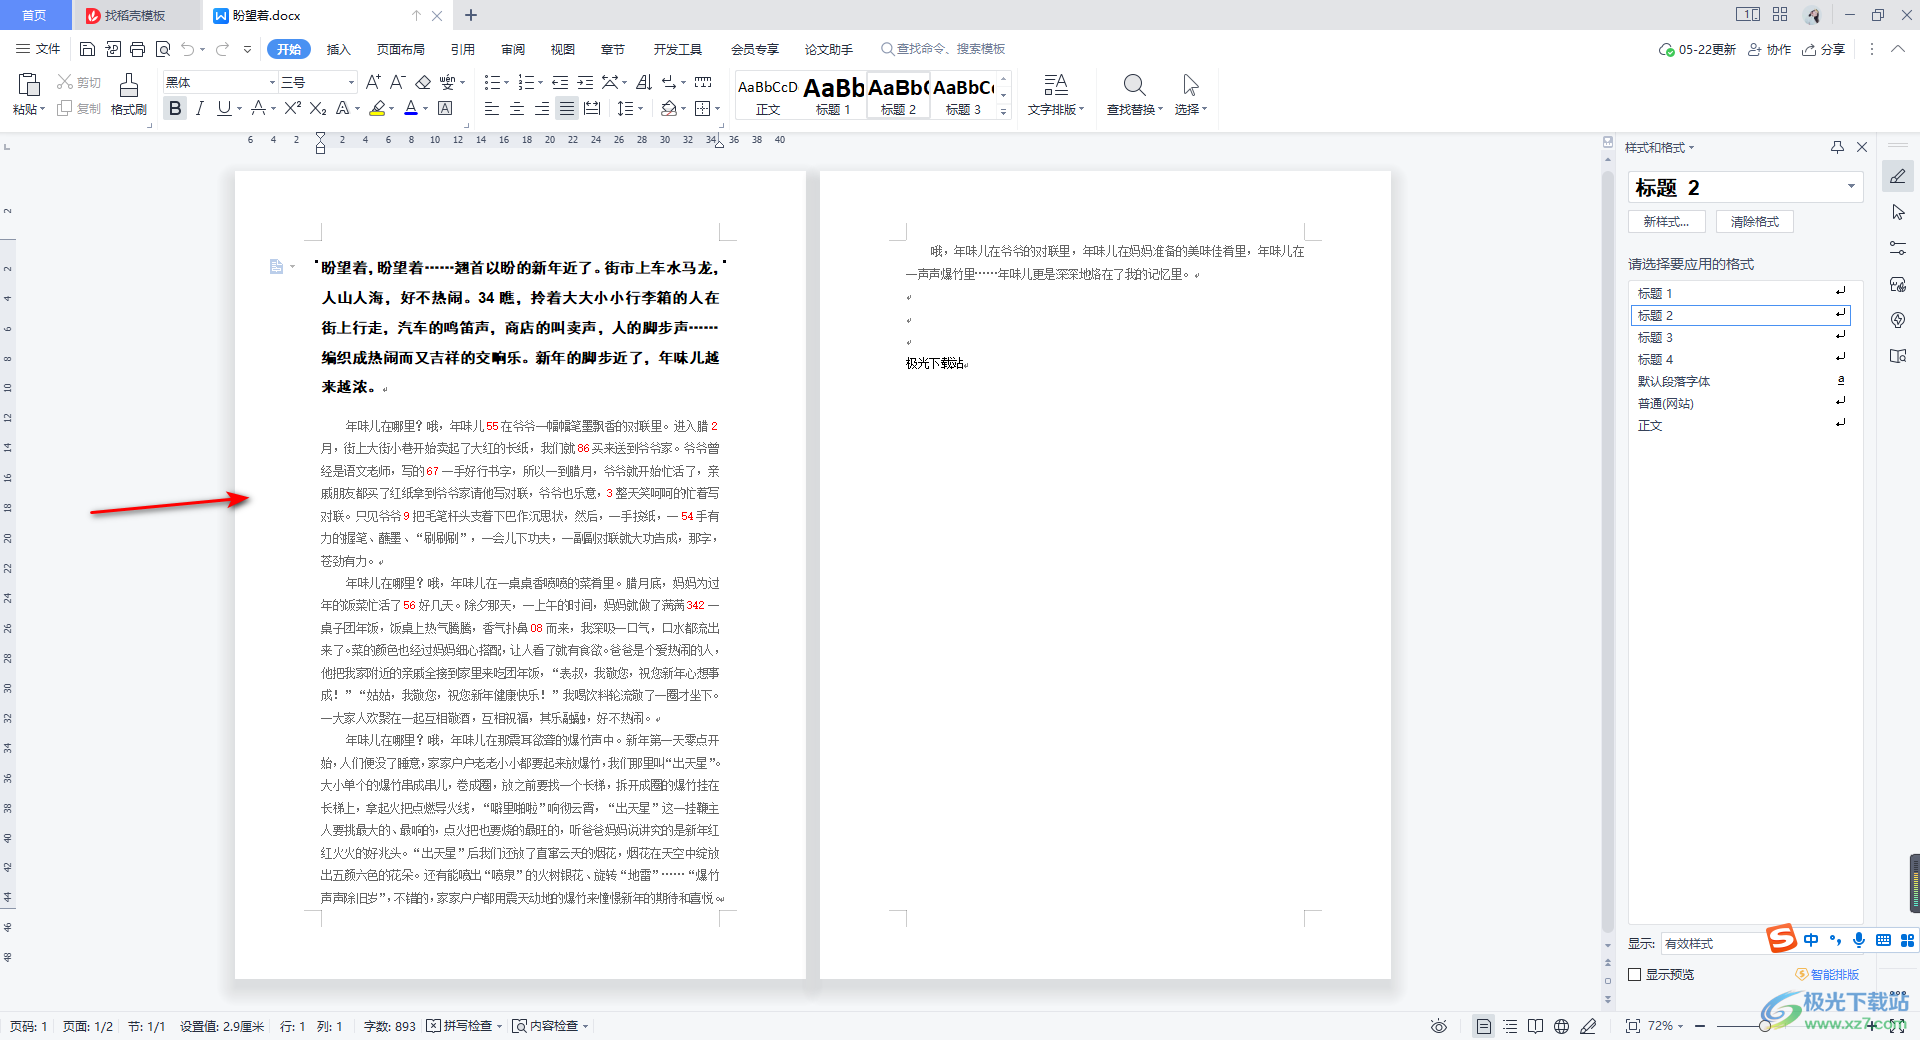Click the Format Painter brush icon

pyautogui.click(x=129, y=86)
